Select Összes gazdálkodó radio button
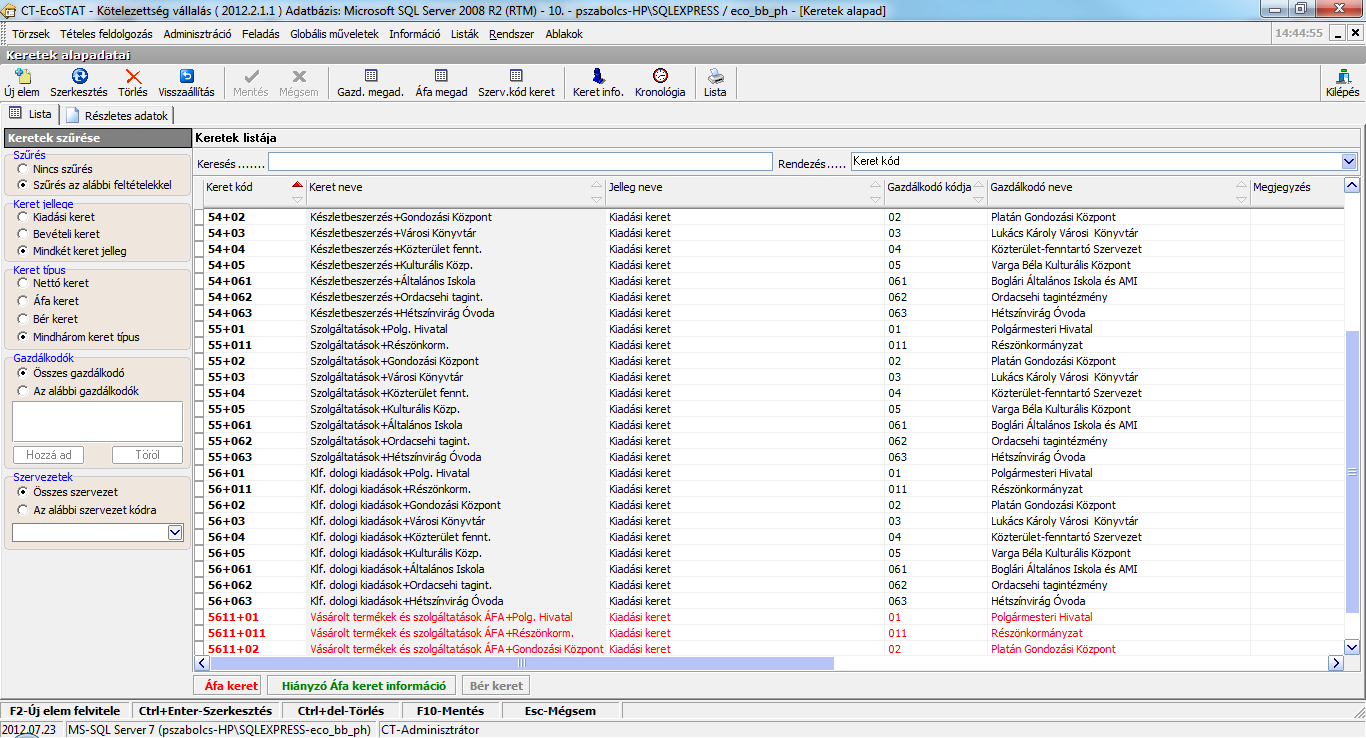Screen dimensions: 1366x738 tap(22, 373)
